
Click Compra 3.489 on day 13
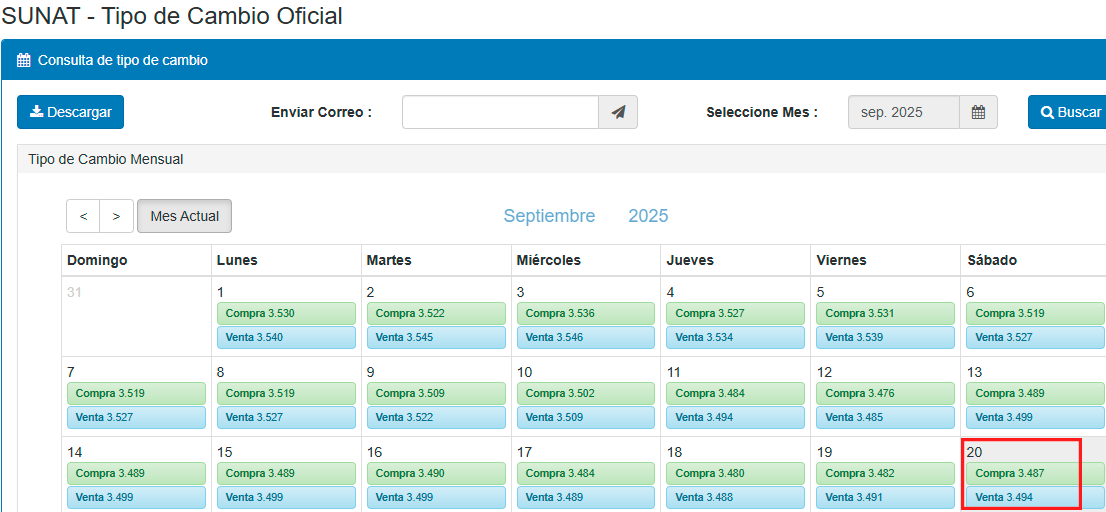pos(1035,394)
